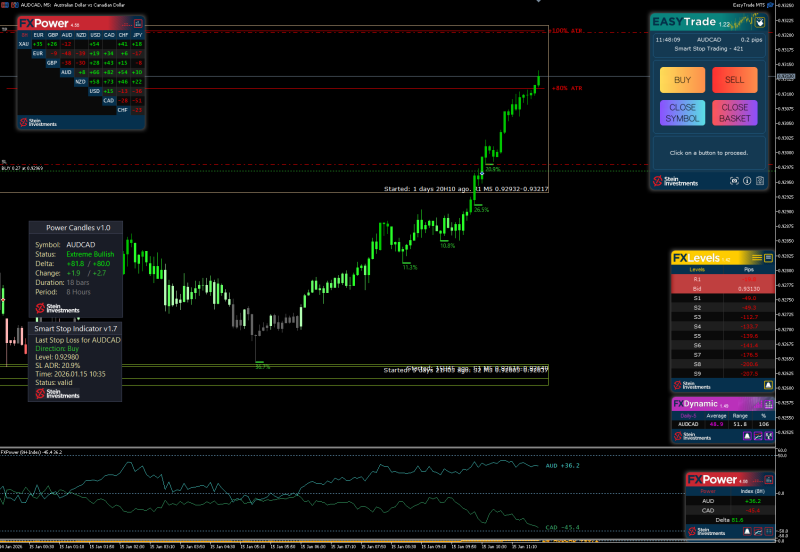Click the Stein Investments logo in Power Candles panel
The image size is (800, 552).
tap(57, 308)
